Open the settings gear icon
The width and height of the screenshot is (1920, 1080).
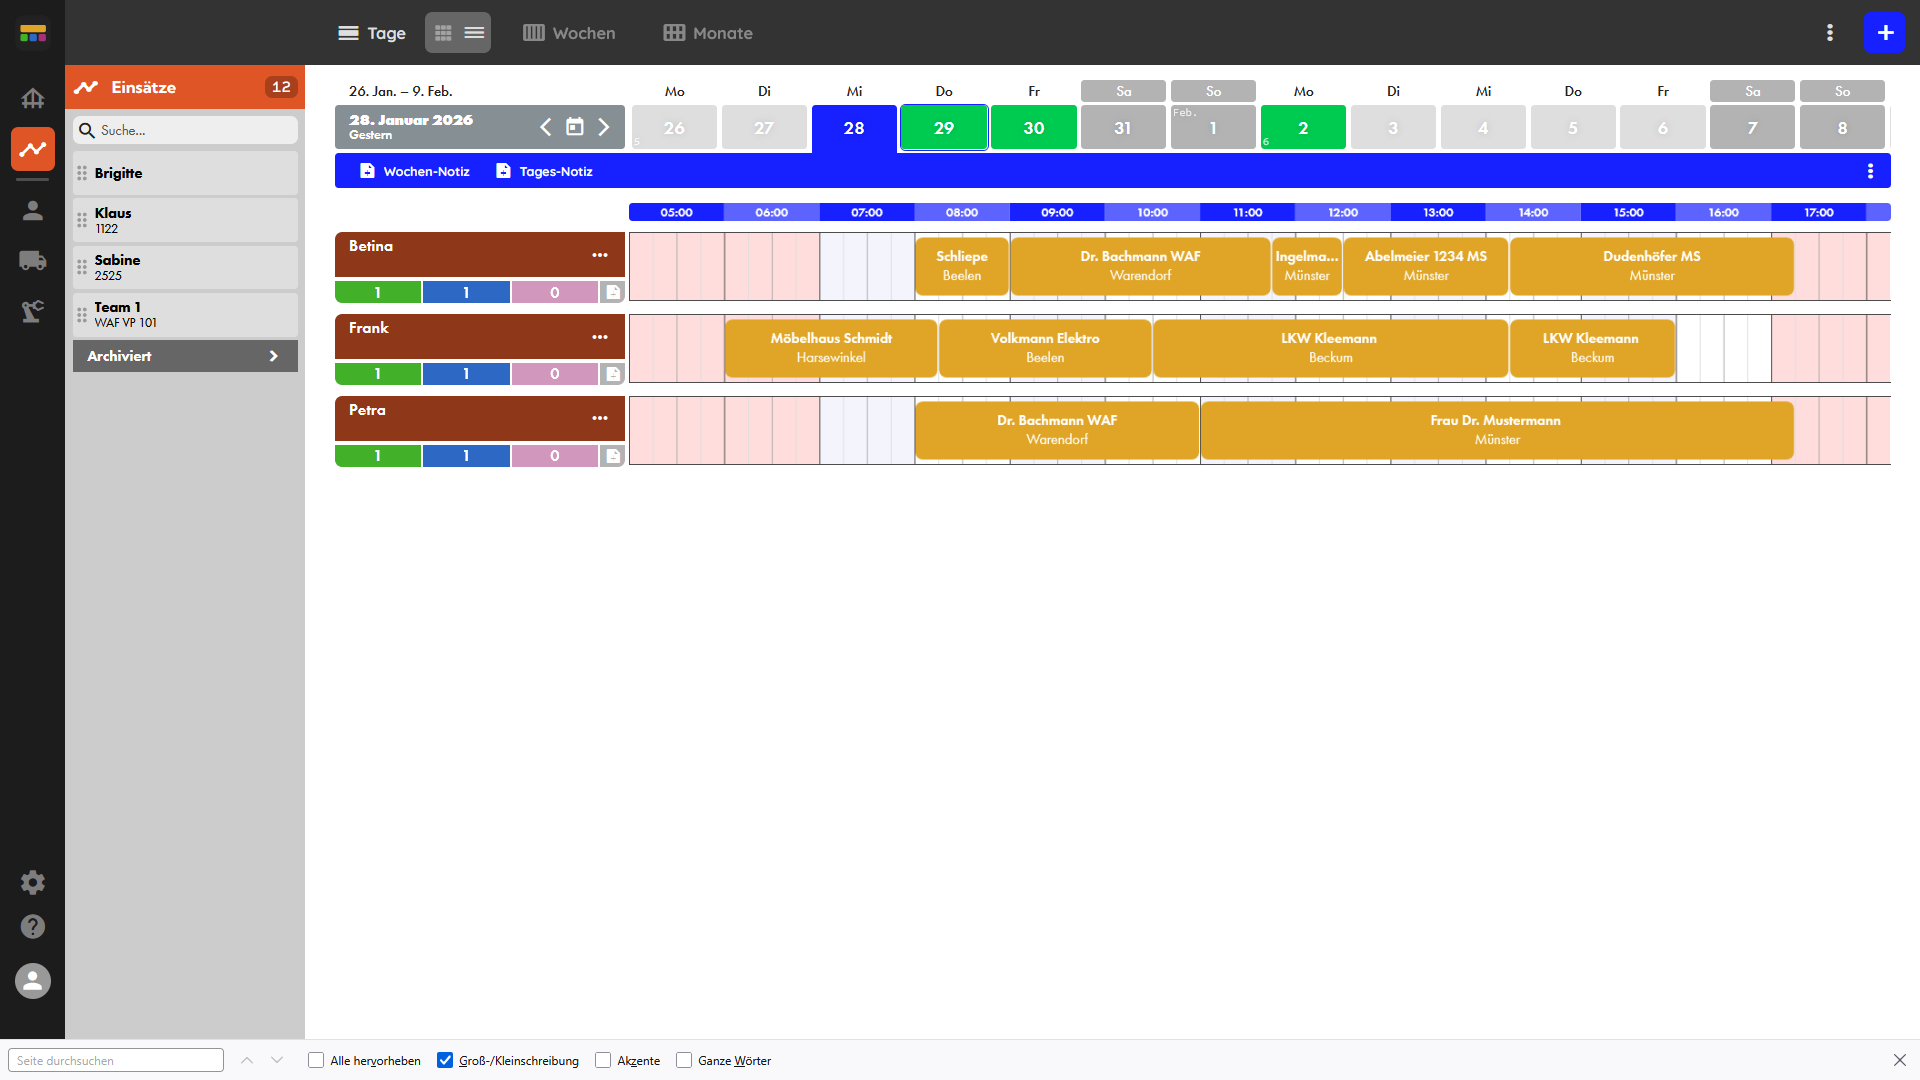[x=33, y=882]
